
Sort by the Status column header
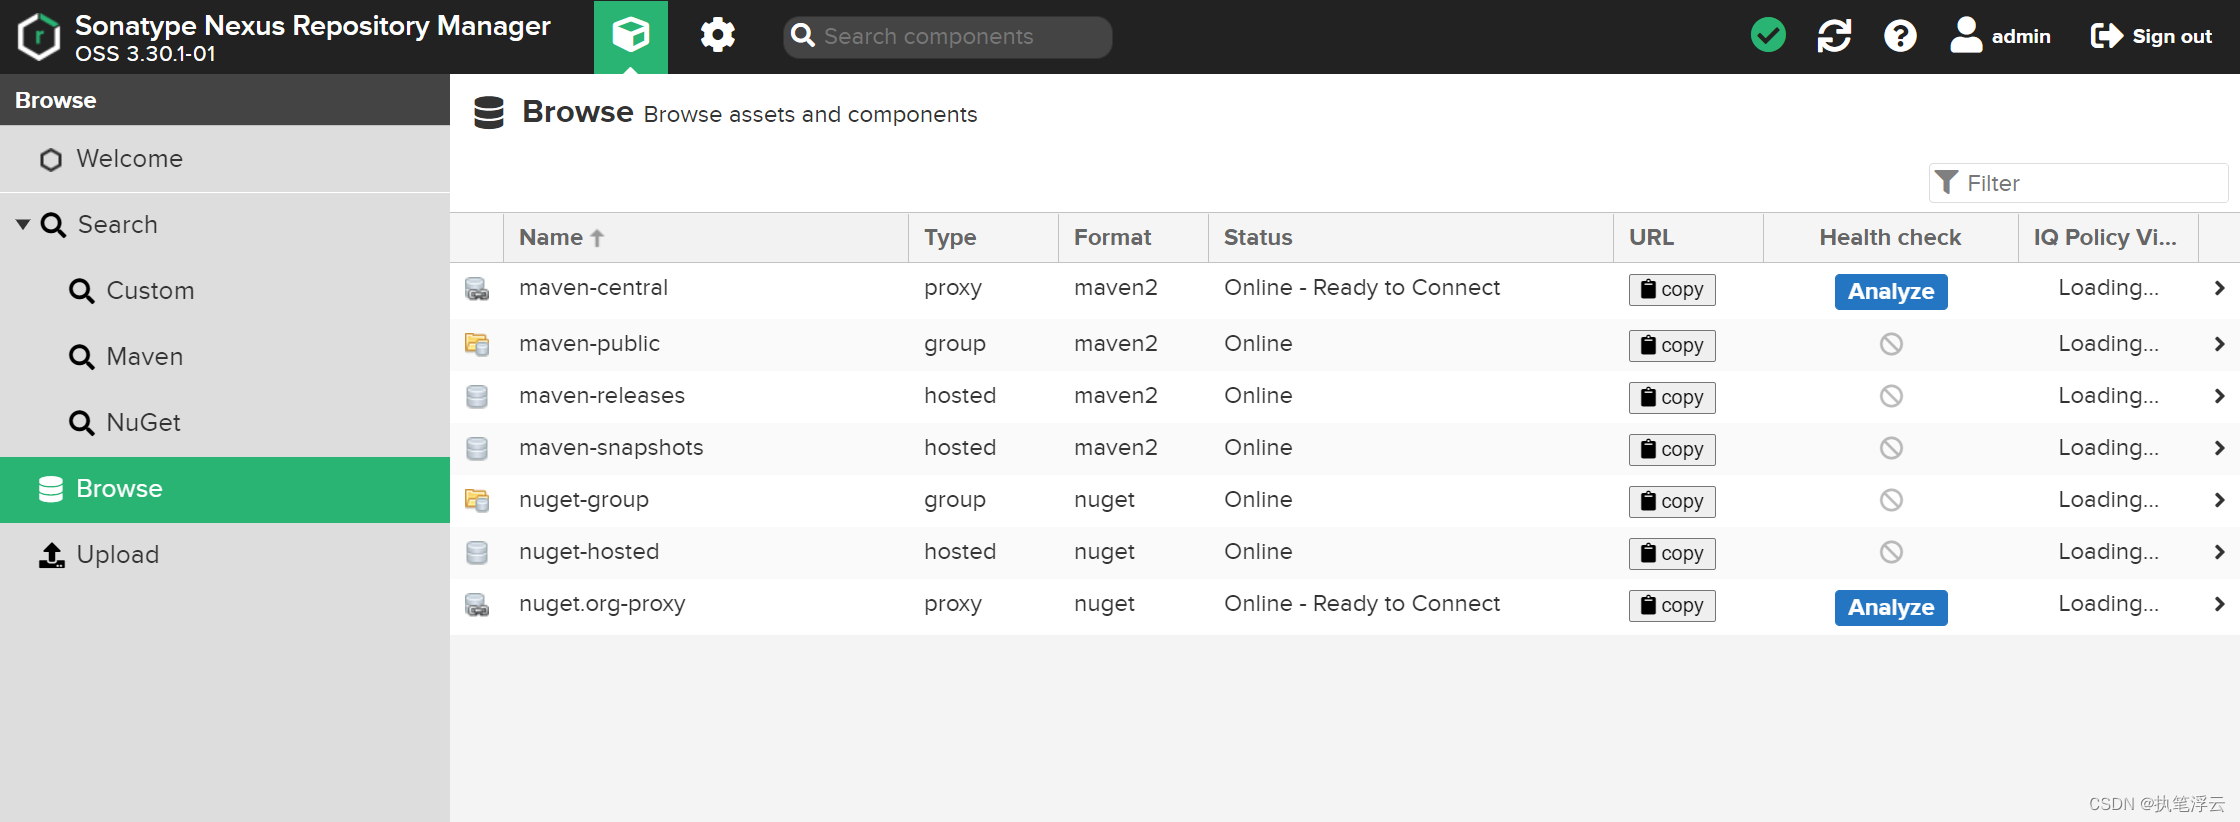tap(1410, 237)
